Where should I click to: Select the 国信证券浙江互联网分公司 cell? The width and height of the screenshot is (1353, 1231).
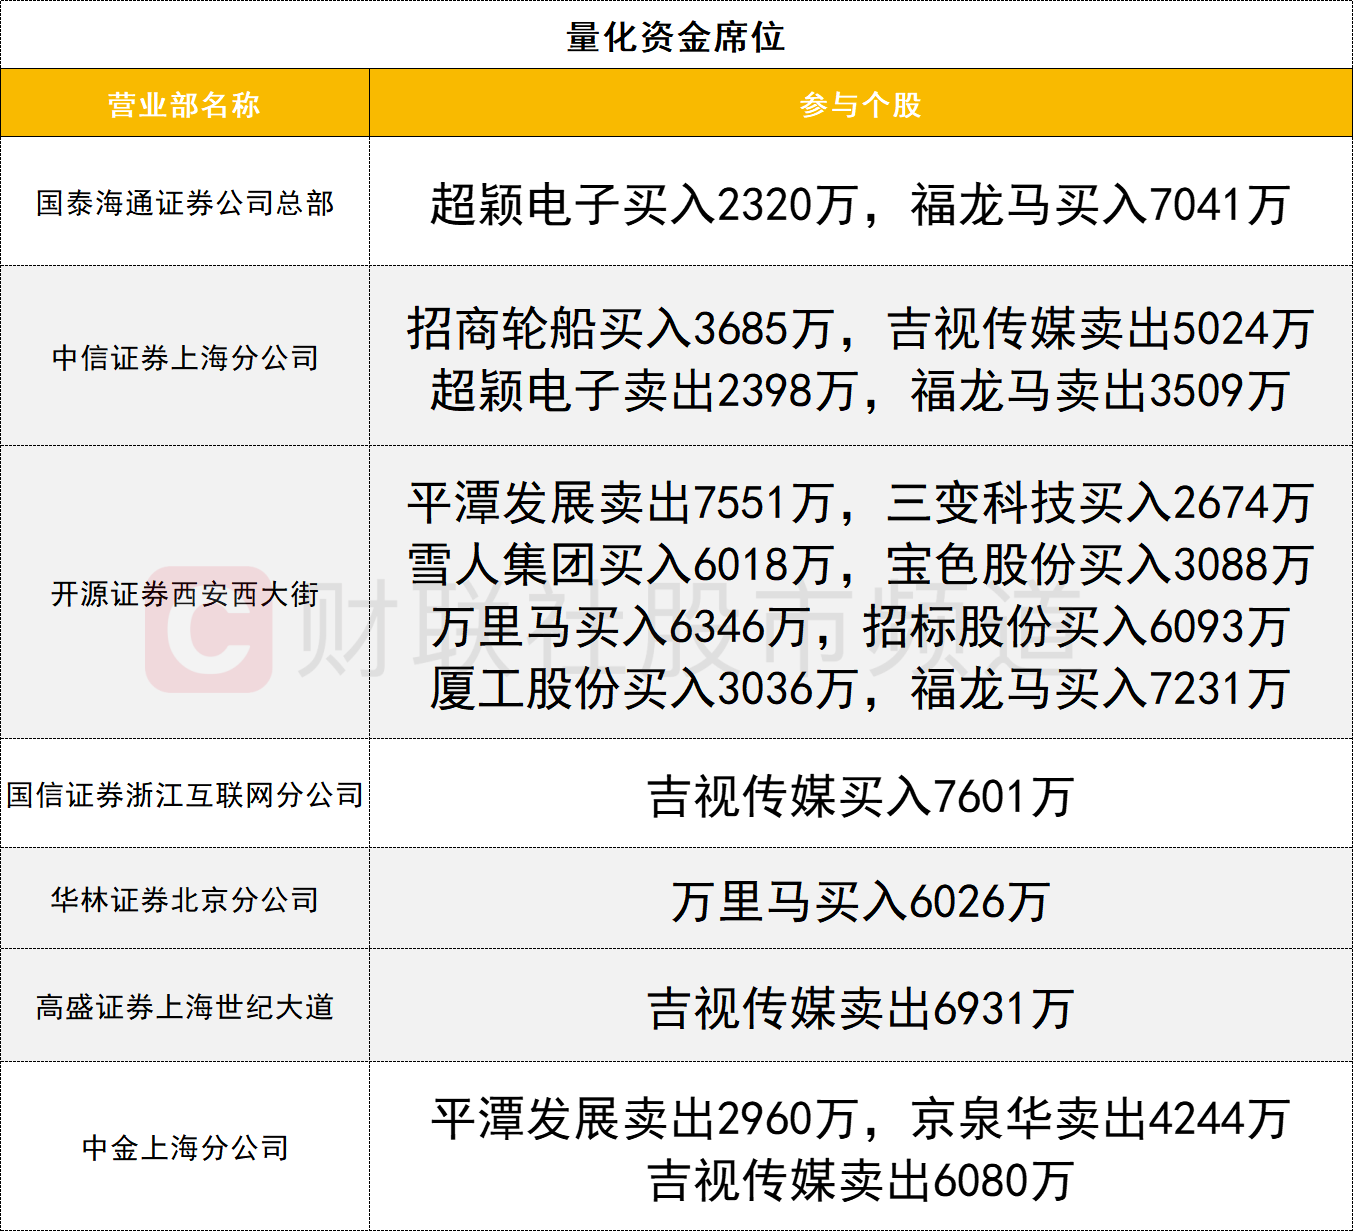[185, 795]
